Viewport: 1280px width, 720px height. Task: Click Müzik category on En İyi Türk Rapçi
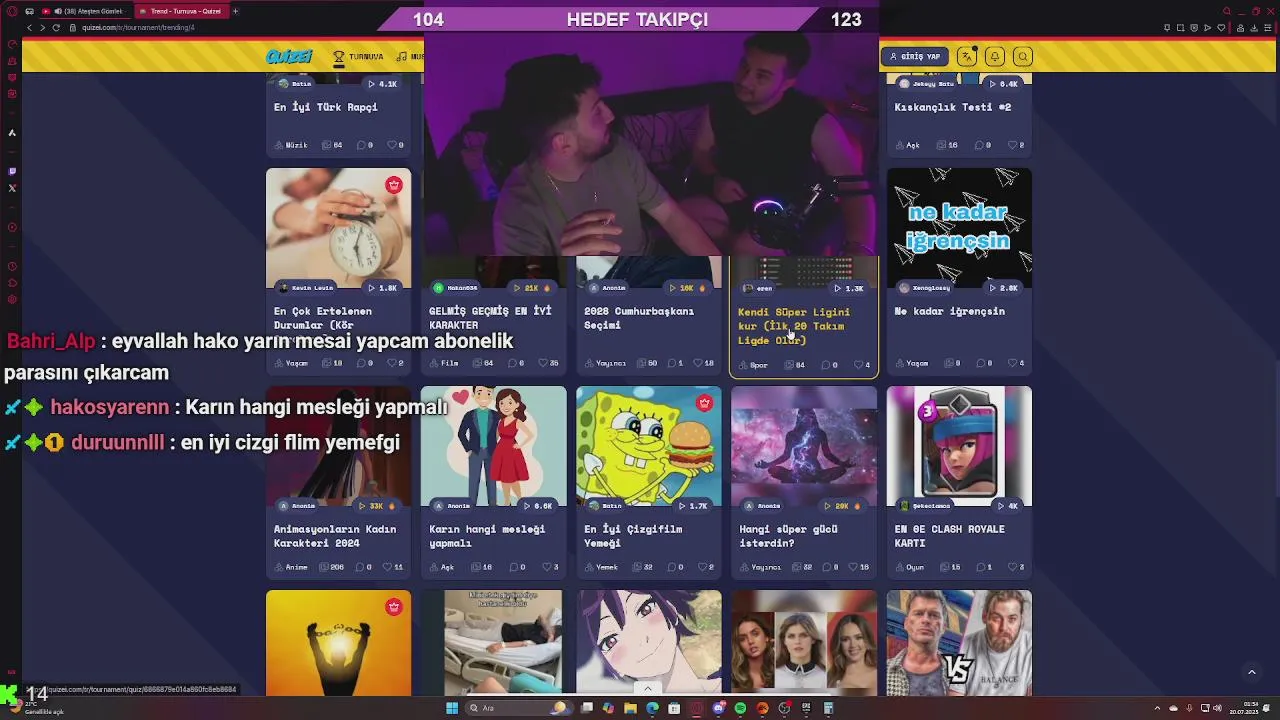[x=292, y=145]
